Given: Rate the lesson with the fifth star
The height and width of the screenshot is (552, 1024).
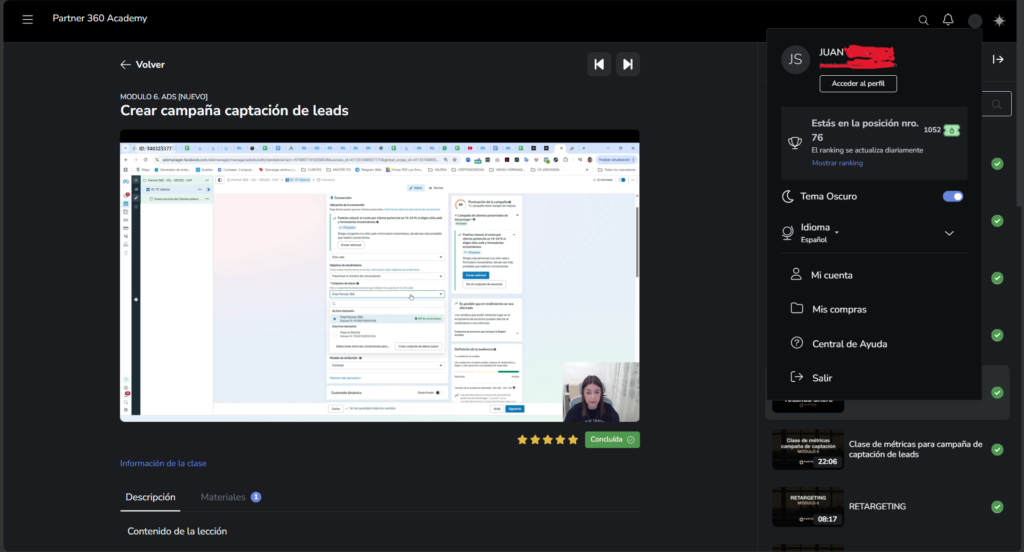Looking at the screenshot, I should [x=573, y=440].
